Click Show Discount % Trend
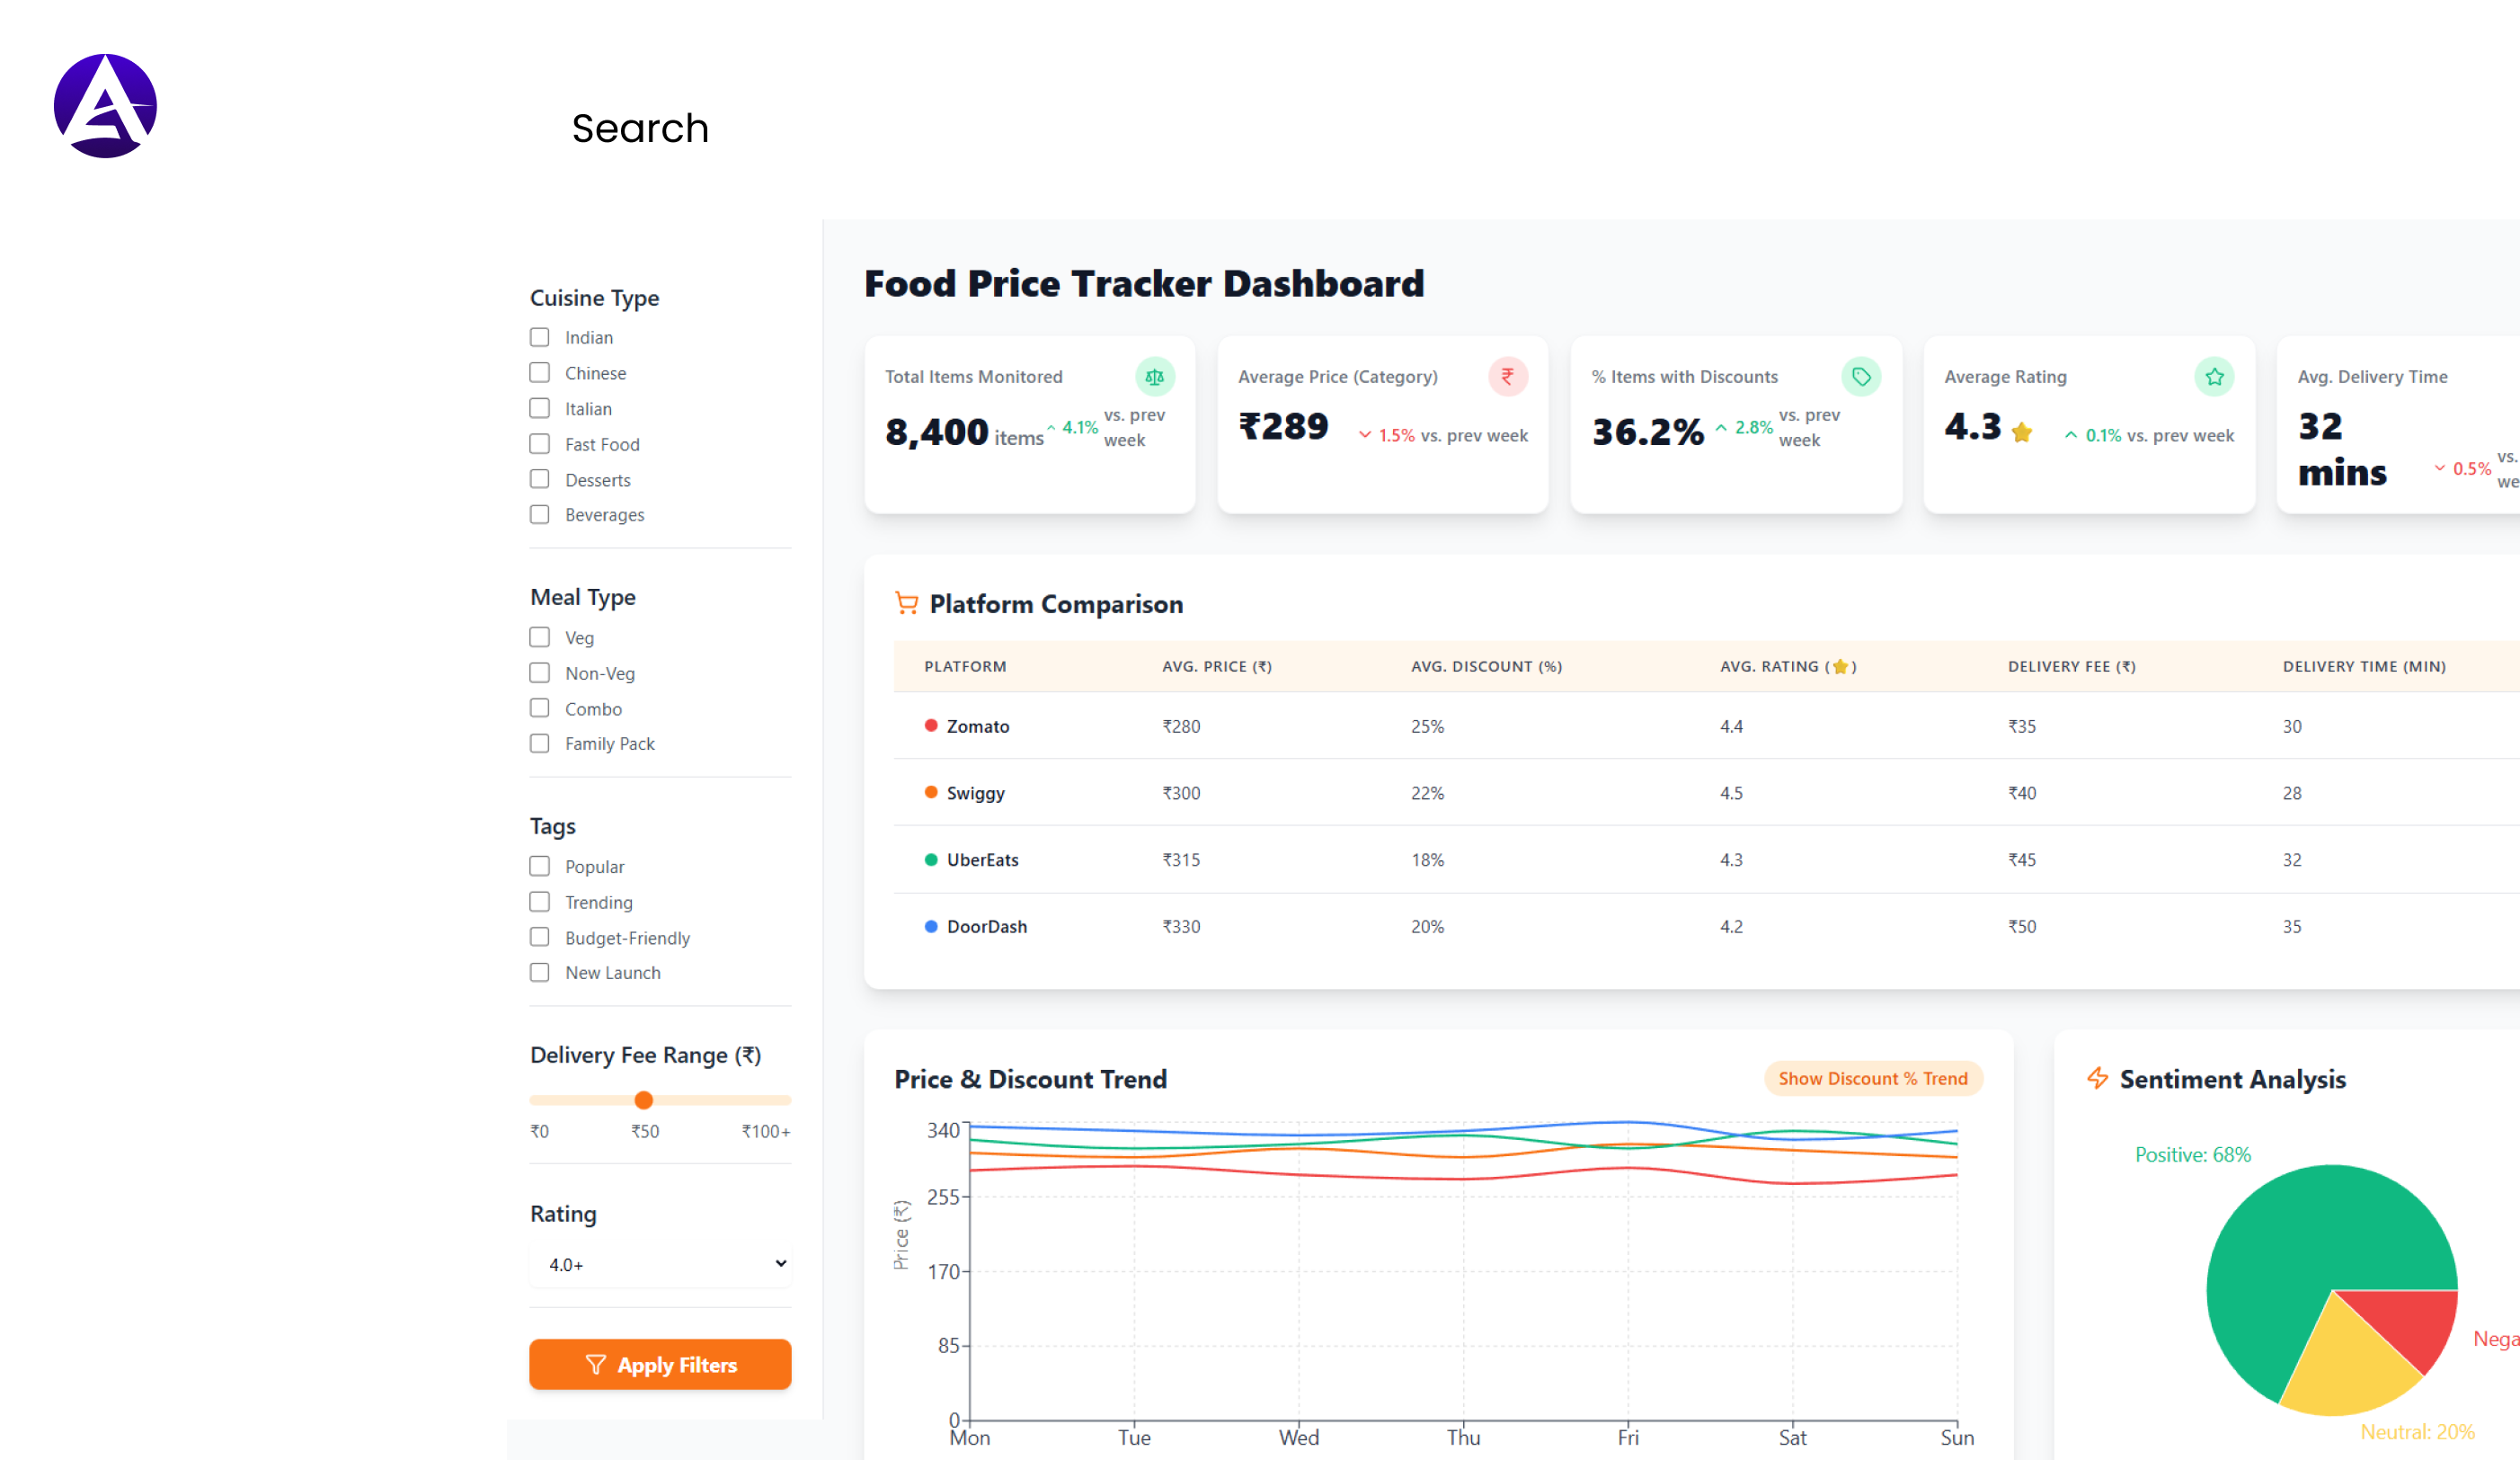The width and height of the screenshot is (2520, 1460). (1872, 1078)
